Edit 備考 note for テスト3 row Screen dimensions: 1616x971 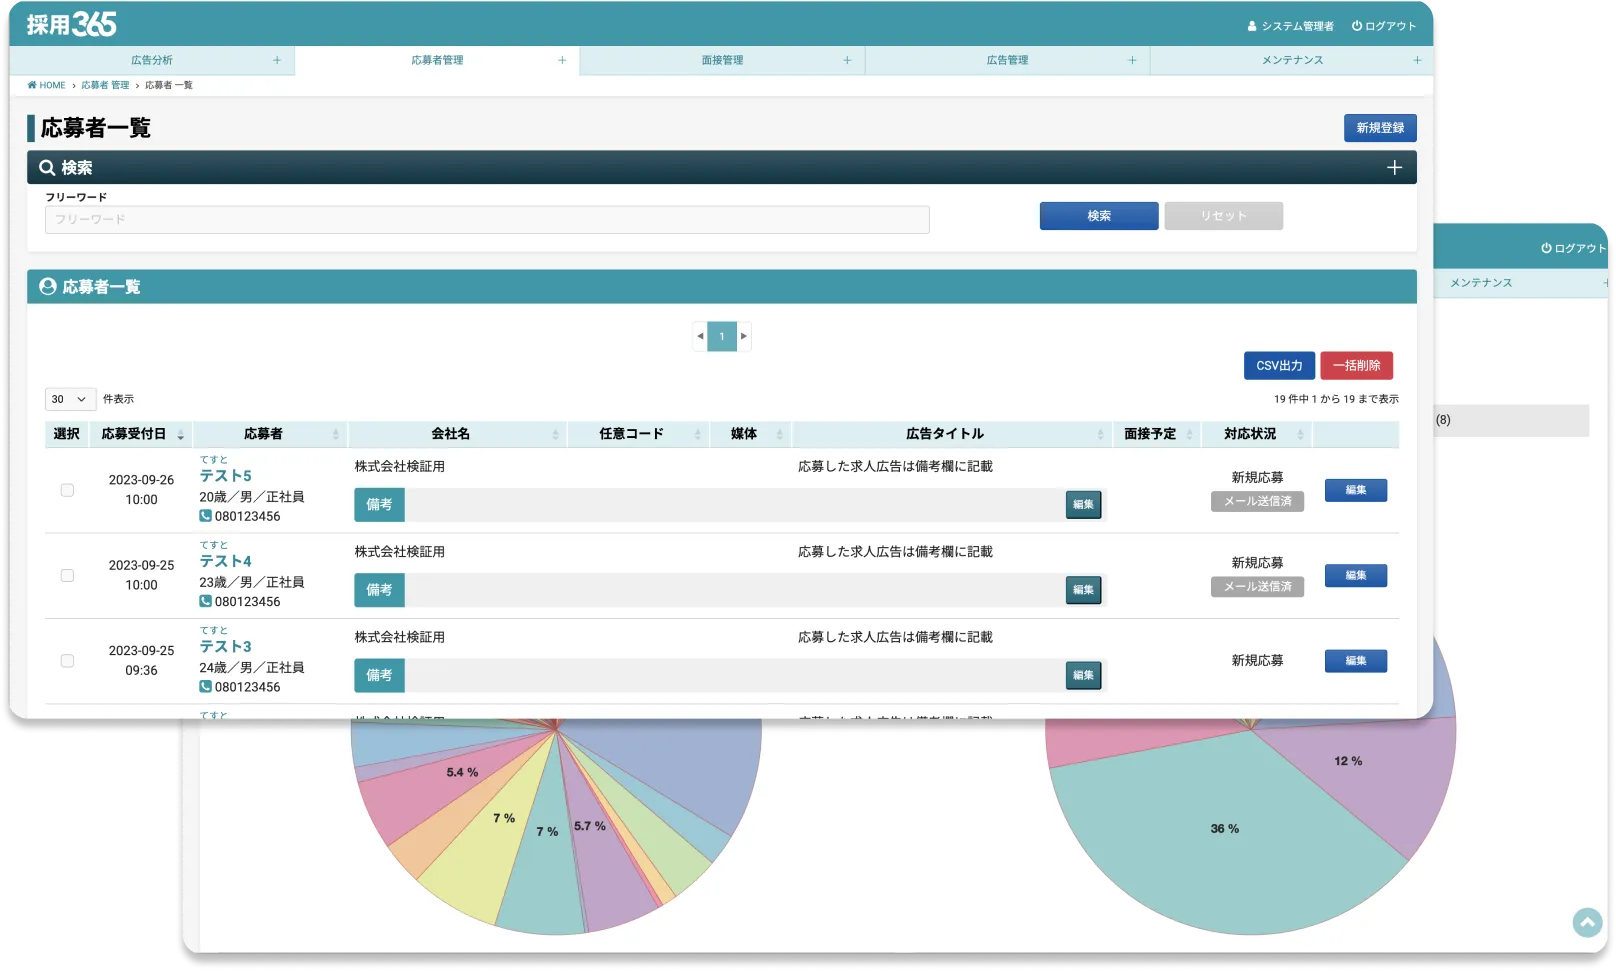pos(1083,676)
